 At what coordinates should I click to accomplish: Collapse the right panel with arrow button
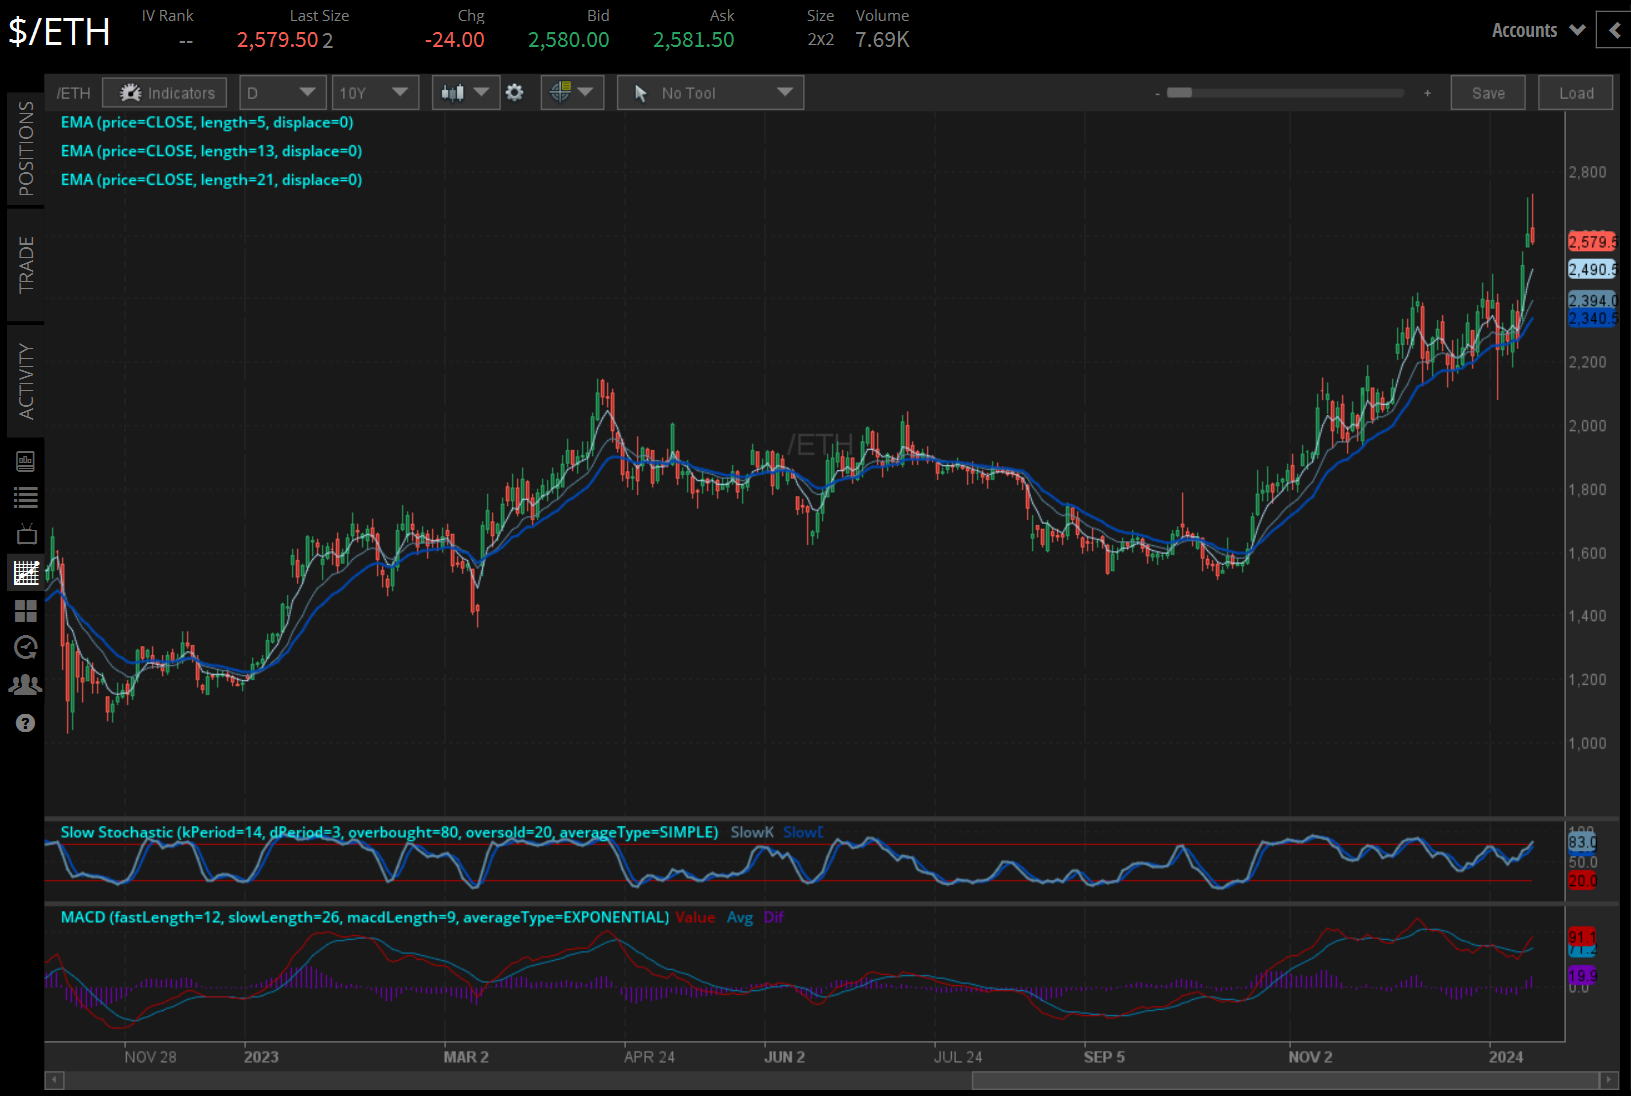1614,30
